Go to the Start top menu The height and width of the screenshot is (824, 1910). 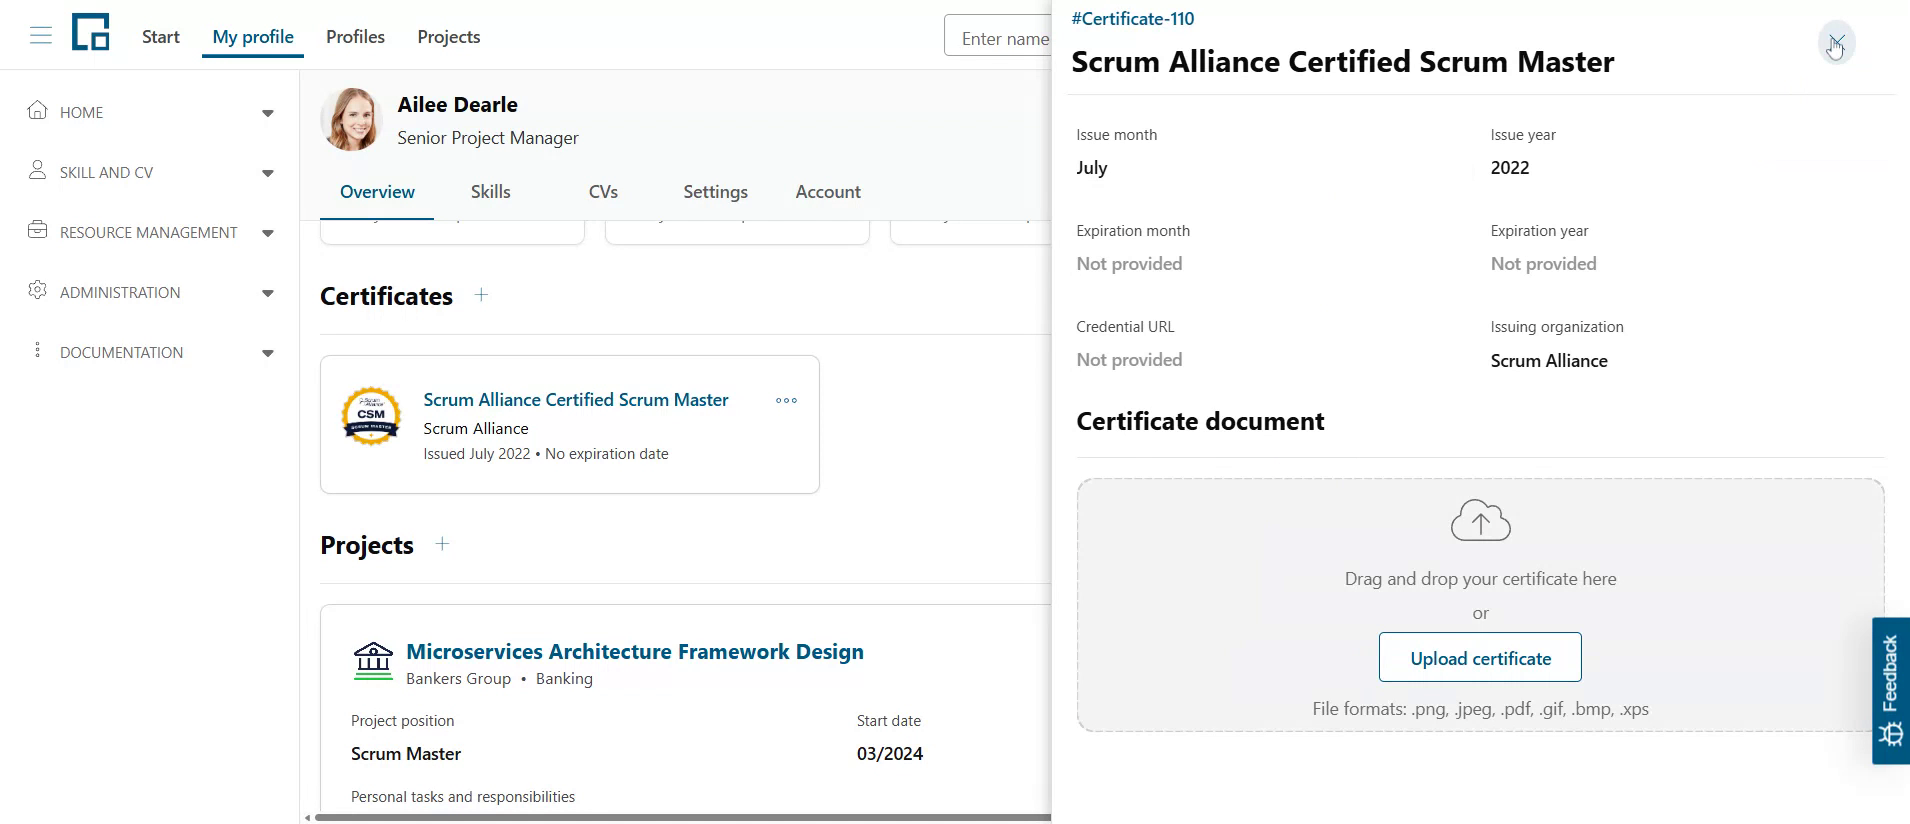pos(161,37)
